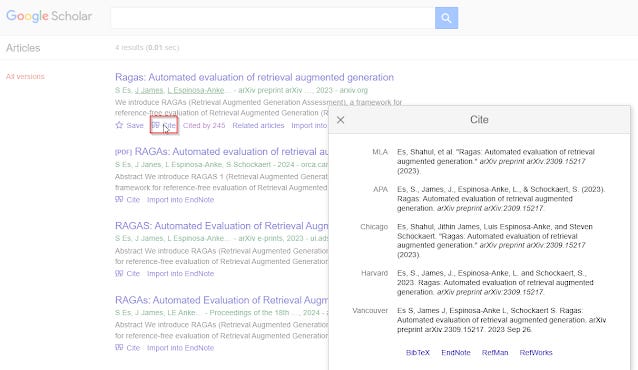Click Import into EndNote under the [PDF] result
The width and height of the screenshot is (638, 370).
click(180, 199)
